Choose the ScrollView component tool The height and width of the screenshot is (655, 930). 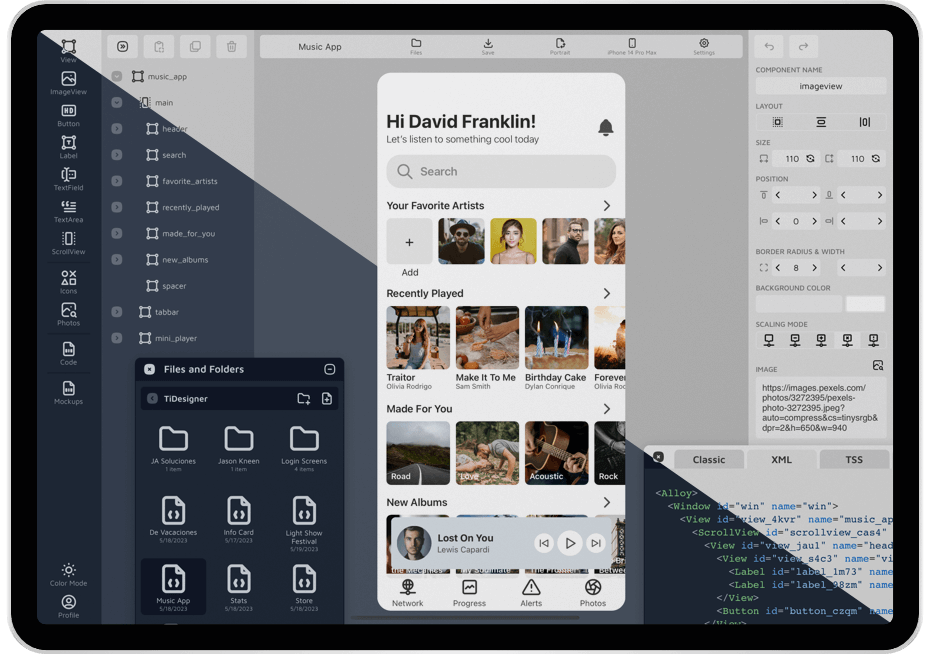[68, 243]
